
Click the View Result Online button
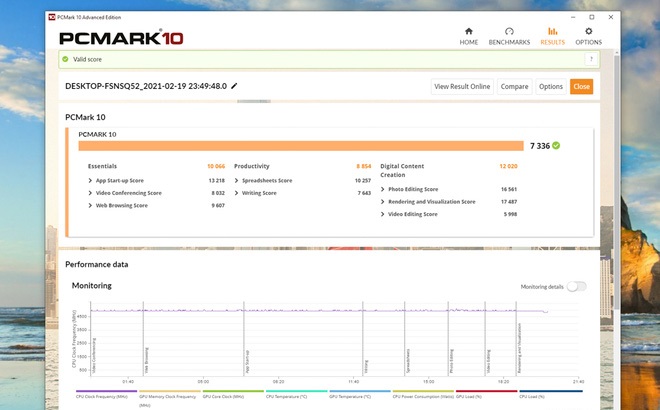point(462,87)
